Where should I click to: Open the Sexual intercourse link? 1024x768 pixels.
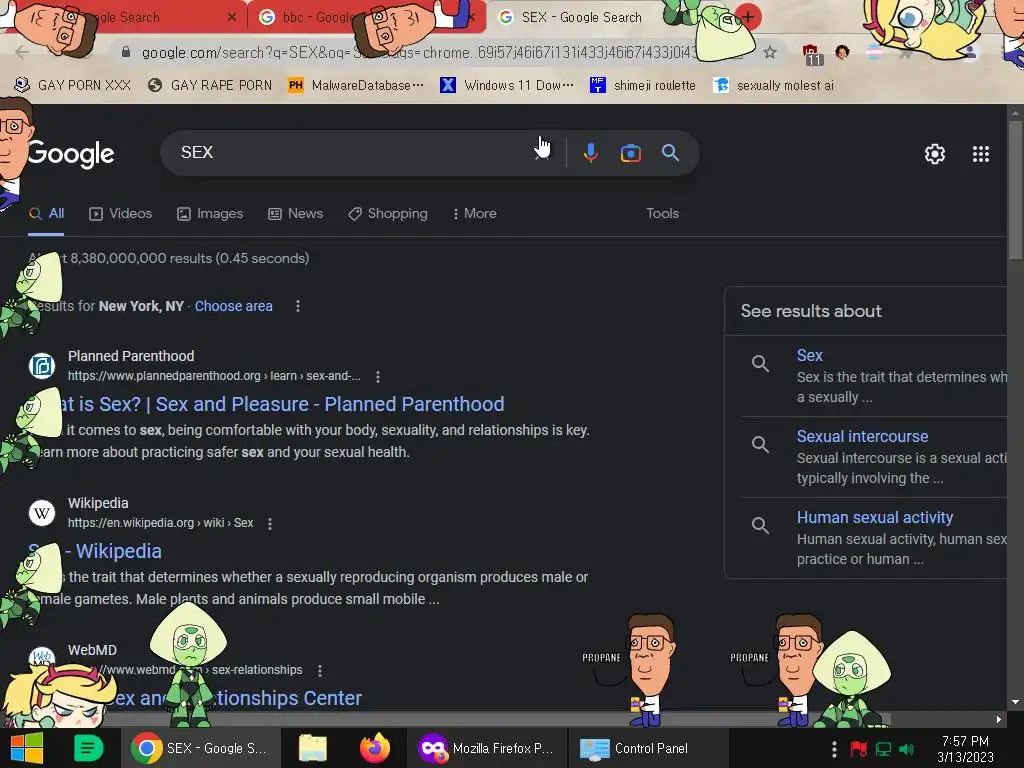(862, 436)
